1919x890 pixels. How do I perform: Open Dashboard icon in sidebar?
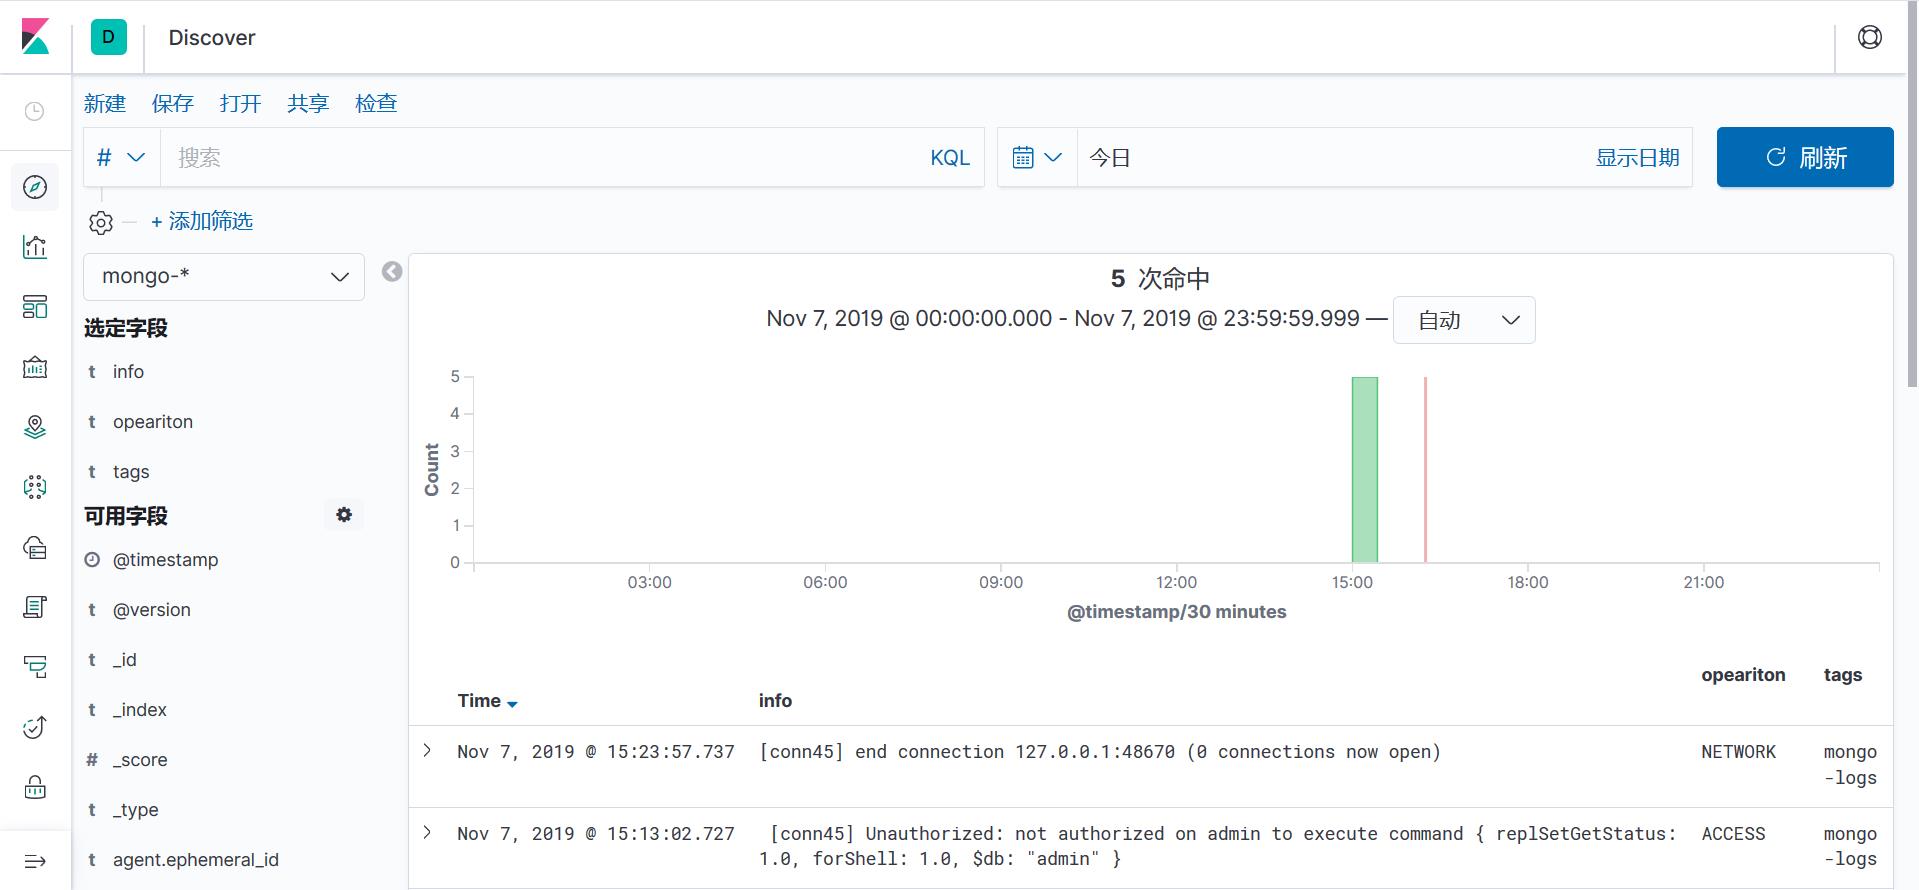pos(35,307)
